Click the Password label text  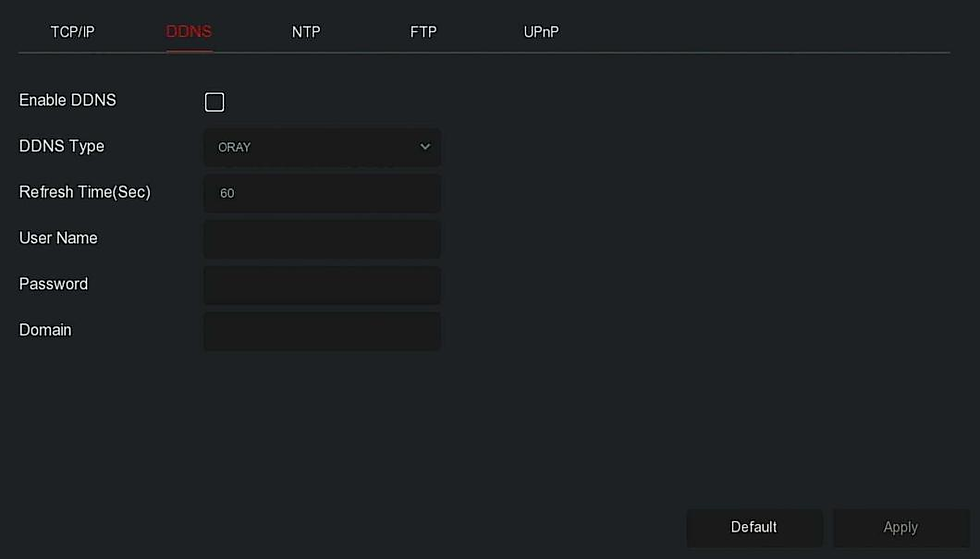pos(54,284)
